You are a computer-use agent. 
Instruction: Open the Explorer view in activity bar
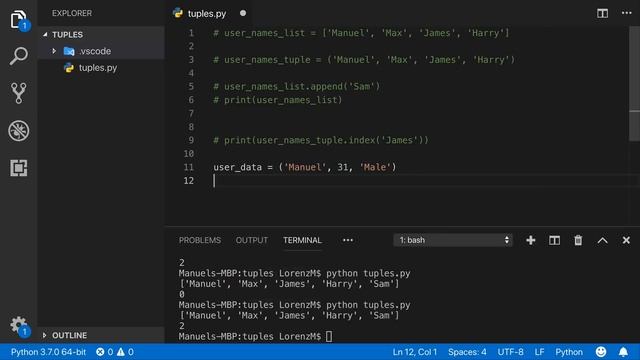tap(18, 20)
